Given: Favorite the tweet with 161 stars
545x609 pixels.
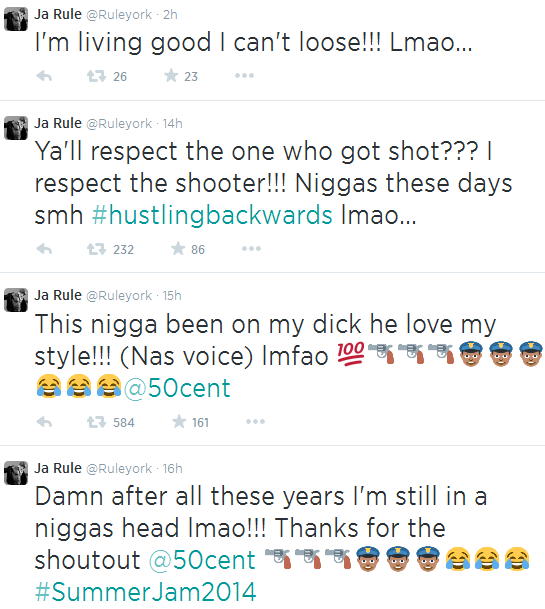Looking at the screenshot, I should point(179,421).
